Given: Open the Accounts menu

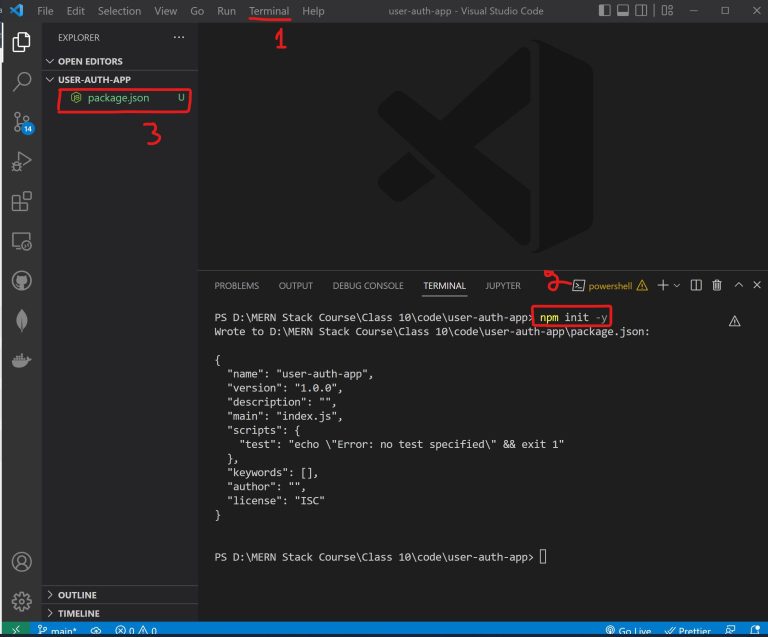Looking at the screenshot, I should coord(22,562).
